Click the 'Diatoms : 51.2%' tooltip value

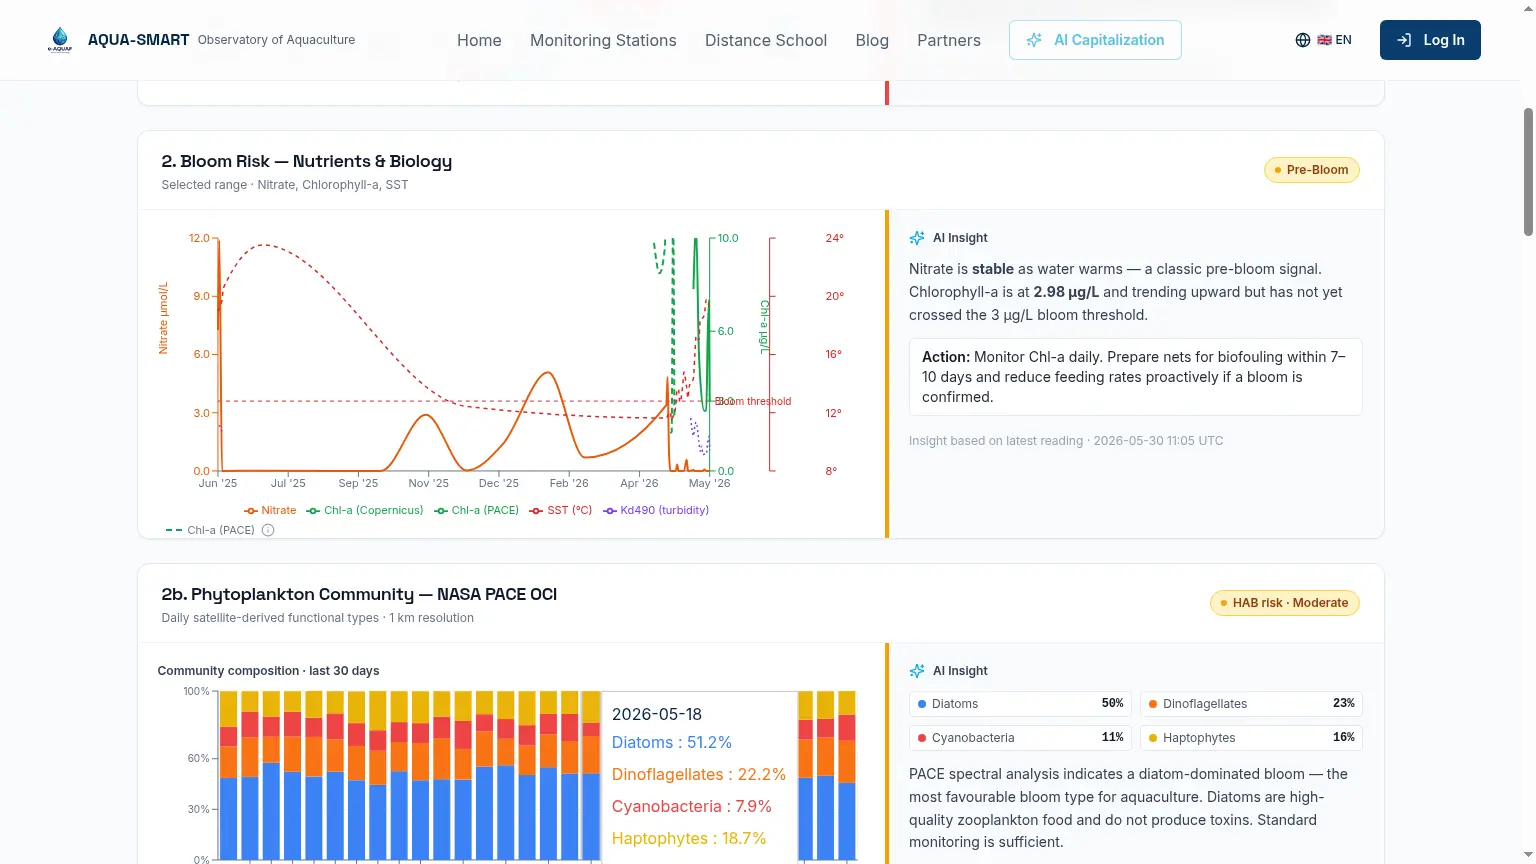pos(672,742)
